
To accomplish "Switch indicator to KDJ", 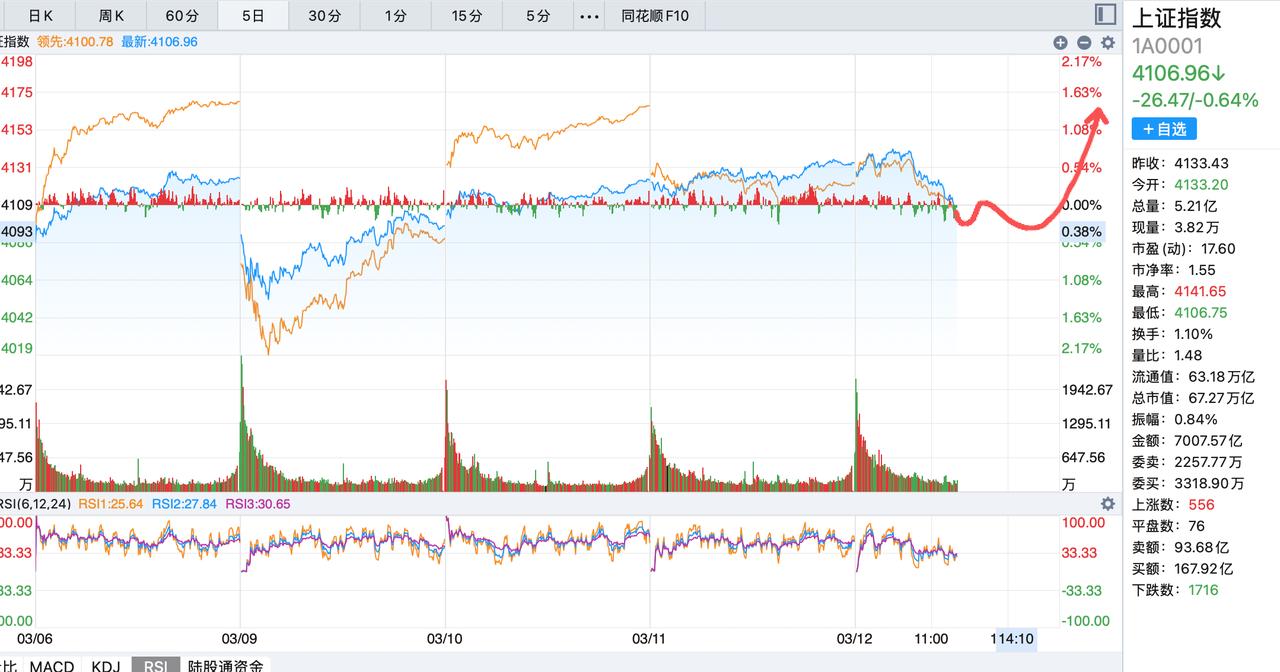I will coord(106,665).
